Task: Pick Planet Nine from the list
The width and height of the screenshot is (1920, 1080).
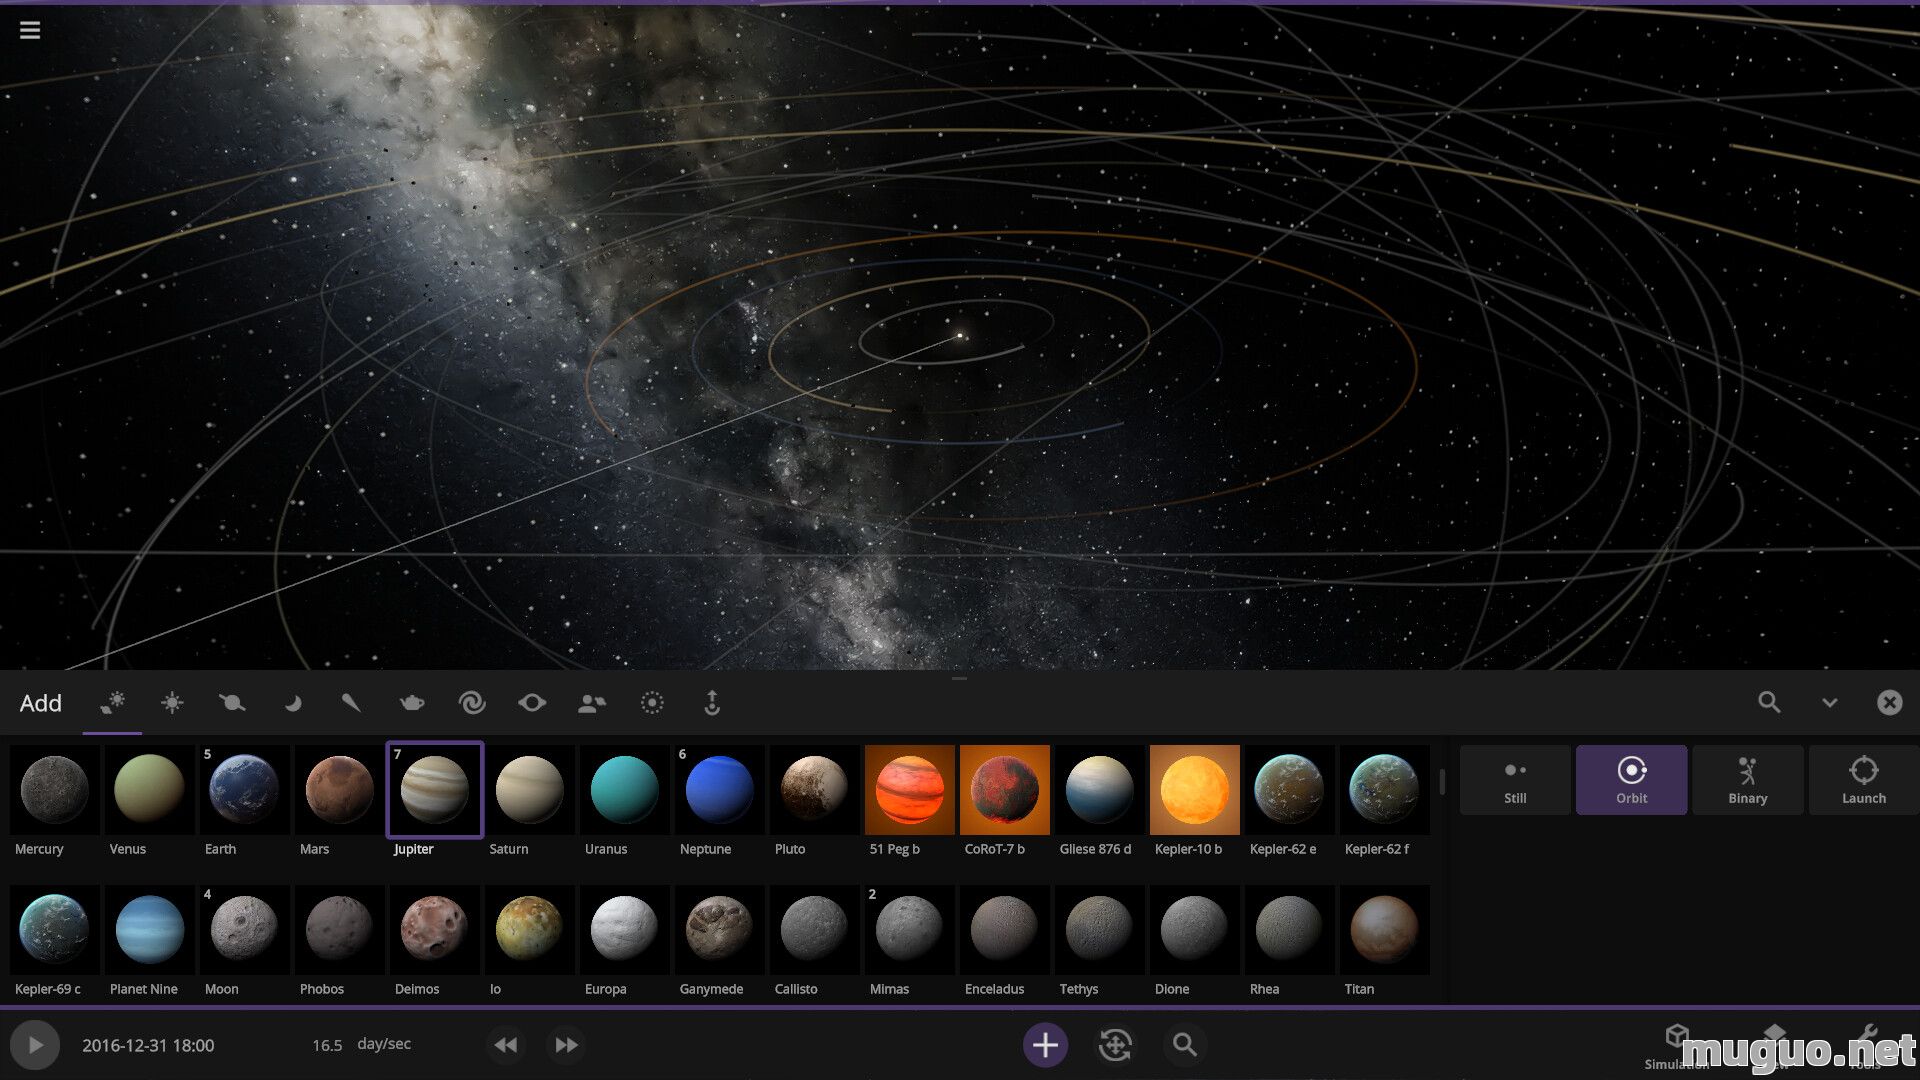Action: [x=149, y=930]
